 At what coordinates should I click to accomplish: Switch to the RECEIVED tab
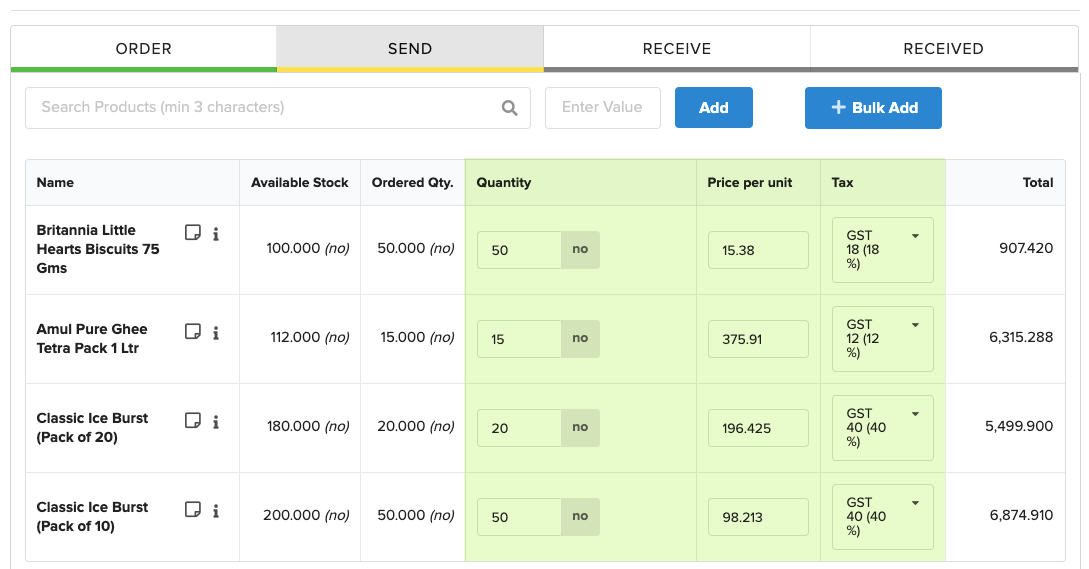pyautogui.click(x=944, y=49)
